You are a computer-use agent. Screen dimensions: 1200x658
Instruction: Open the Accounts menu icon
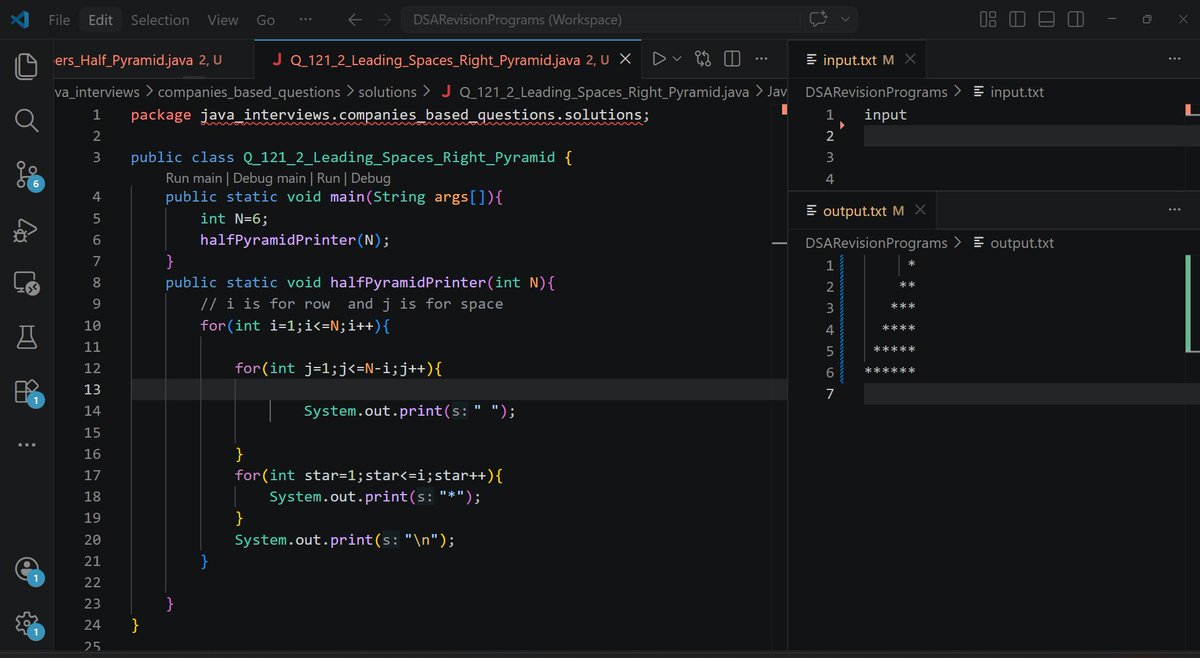pyautogui.click(x=27, y=570)
